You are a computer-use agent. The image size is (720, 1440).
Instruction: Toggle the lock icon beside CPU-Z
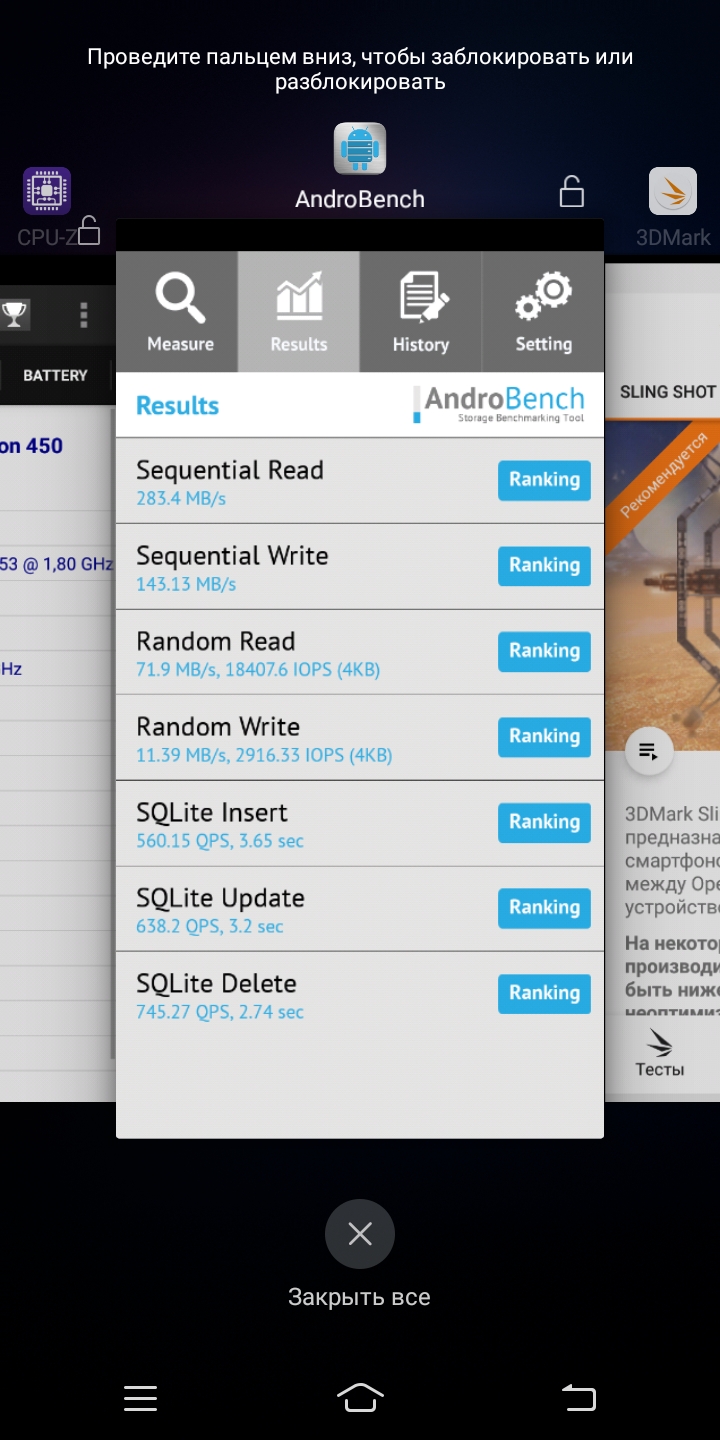click(x=89, y=230)
